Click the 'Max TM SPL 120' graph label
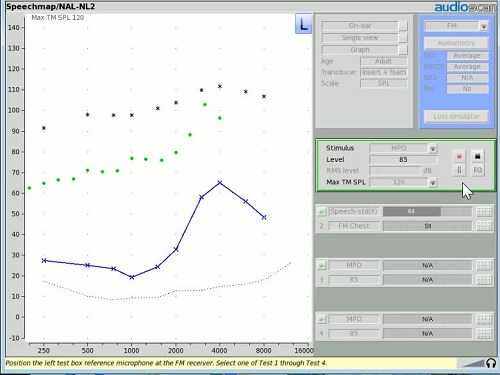This screenshot has height=375, width=500. [x=58, y=18]
